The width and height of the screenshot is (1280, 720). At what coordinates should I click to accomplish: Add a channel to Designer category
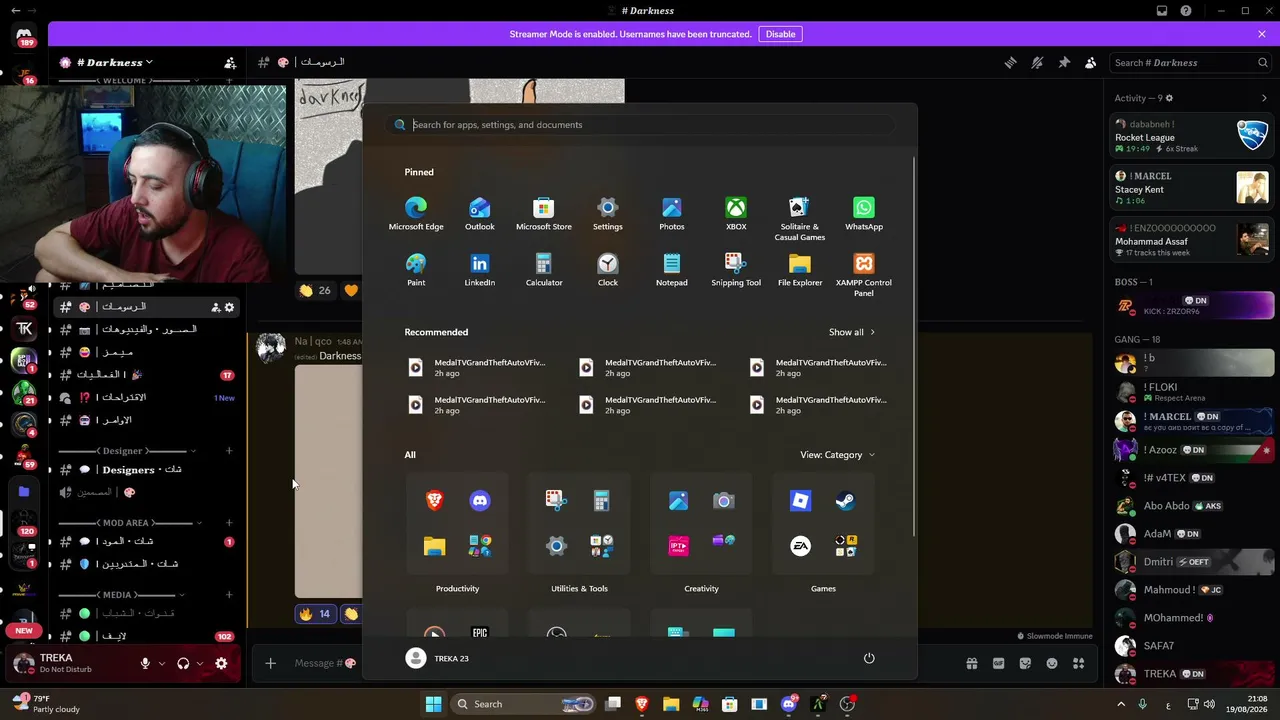(x=229, y=451)
